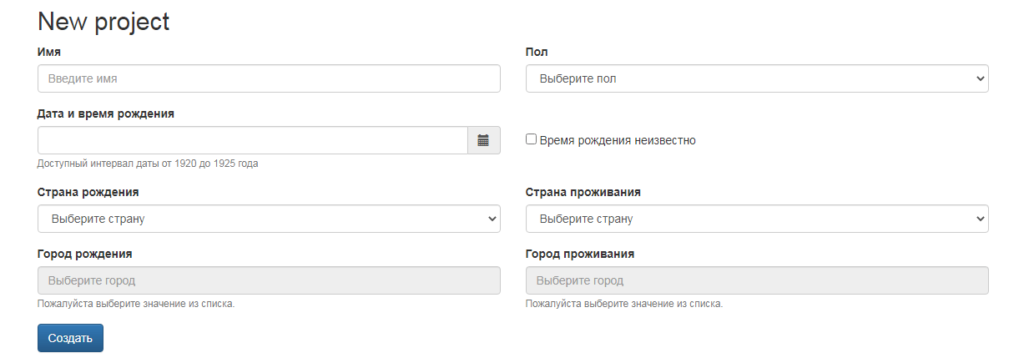This screenshot has width=1024, height=363.
Task: Click the hint text under 'Город проживания' field
Action: coord(624,304)
